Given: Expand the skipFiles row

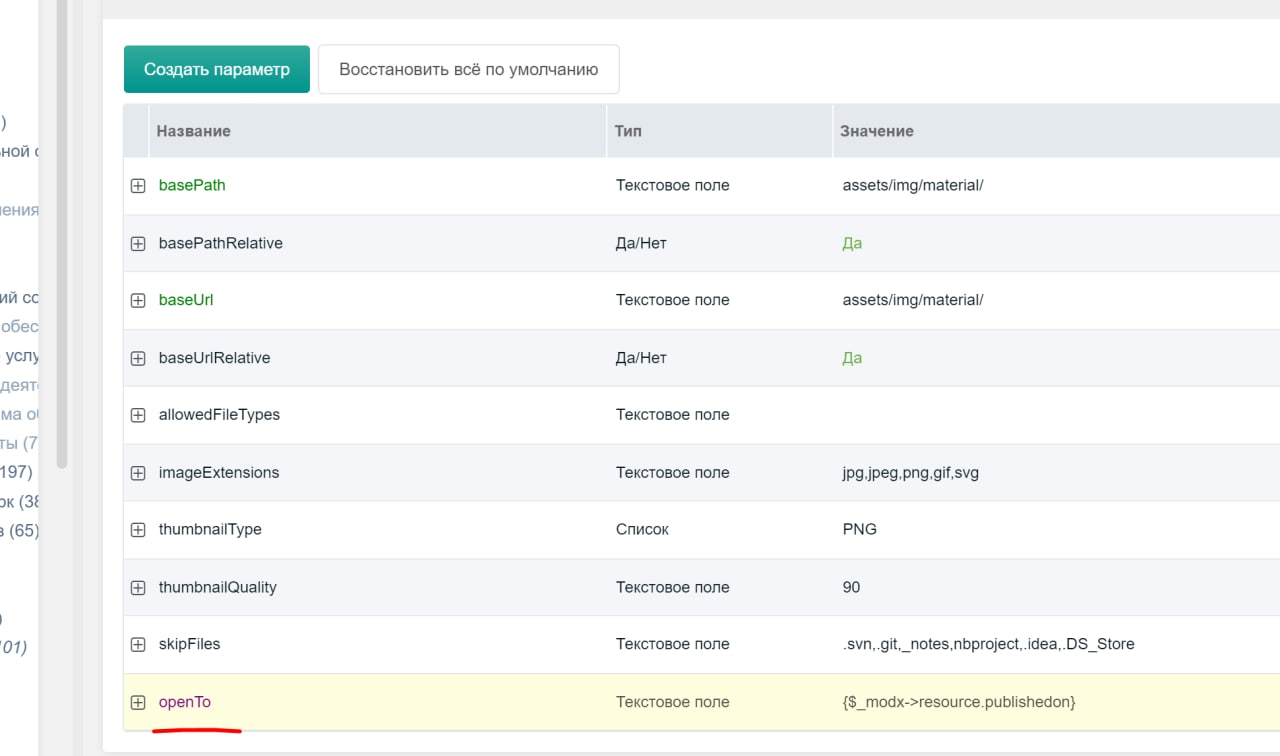Looking at the screenshot, I should click(x=138, y=645).
